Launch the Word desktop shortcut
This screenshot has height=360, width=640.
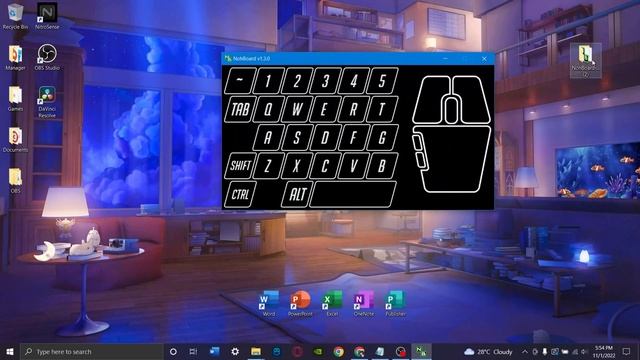tap(269, 304)
